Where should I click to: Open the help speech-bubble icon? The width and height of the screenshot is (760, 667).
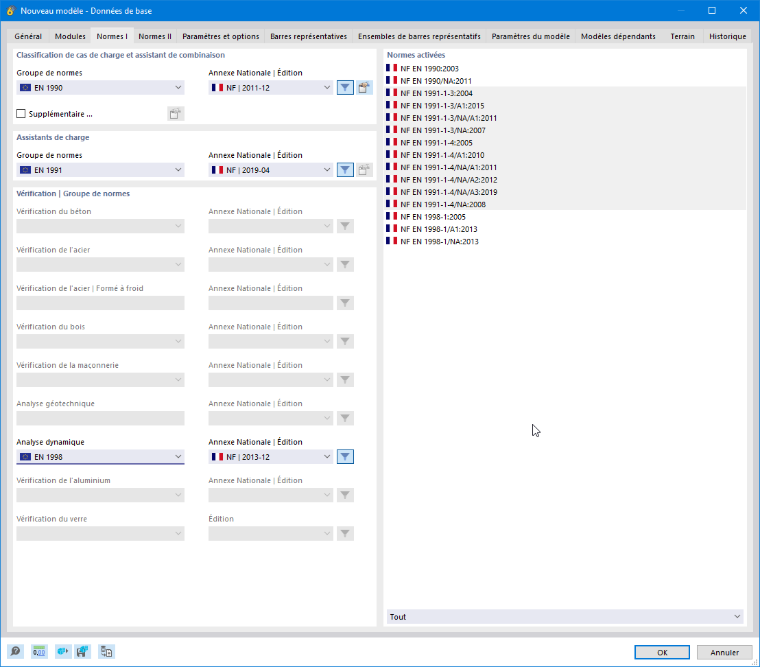click(15, 651)
